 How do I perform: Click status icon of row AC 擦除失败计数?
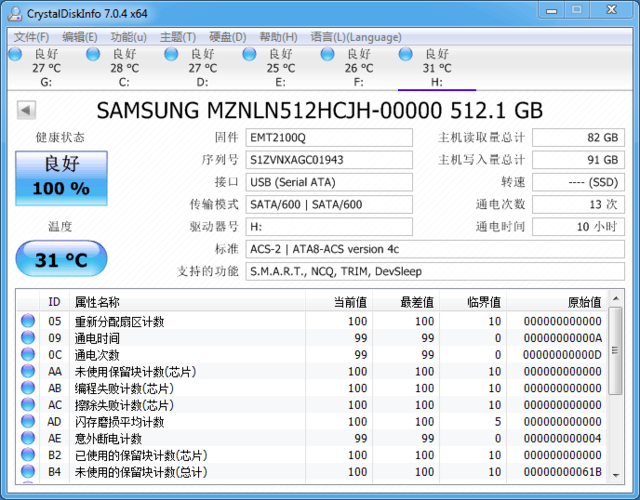[28, 404]
